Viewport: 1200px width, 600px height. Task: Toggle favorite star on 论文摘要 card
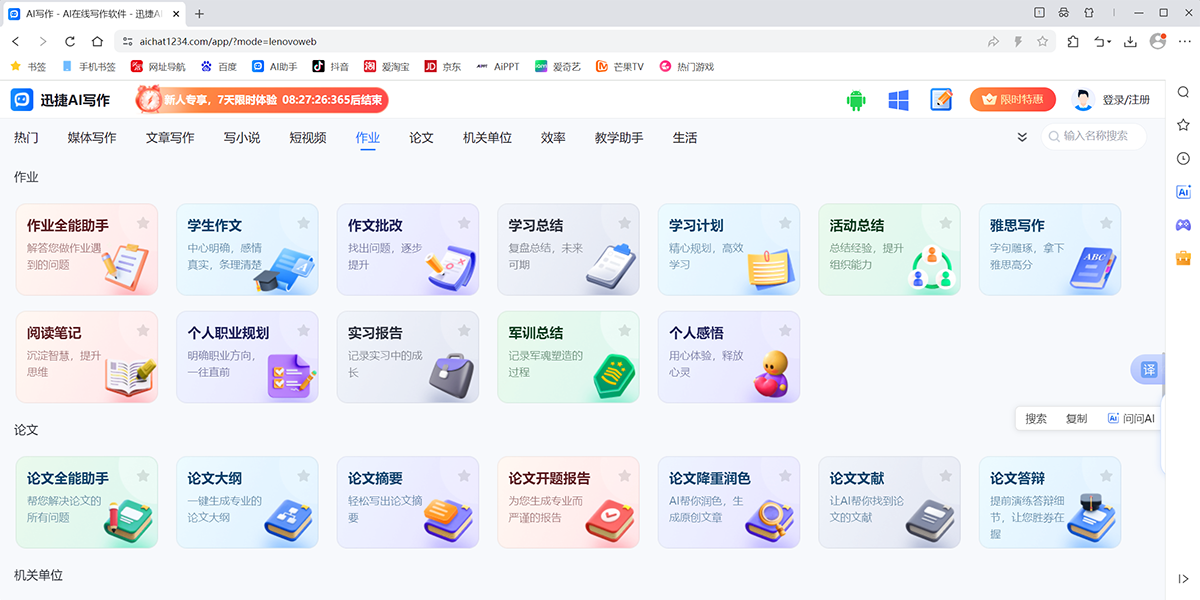[x=464, y=476]
